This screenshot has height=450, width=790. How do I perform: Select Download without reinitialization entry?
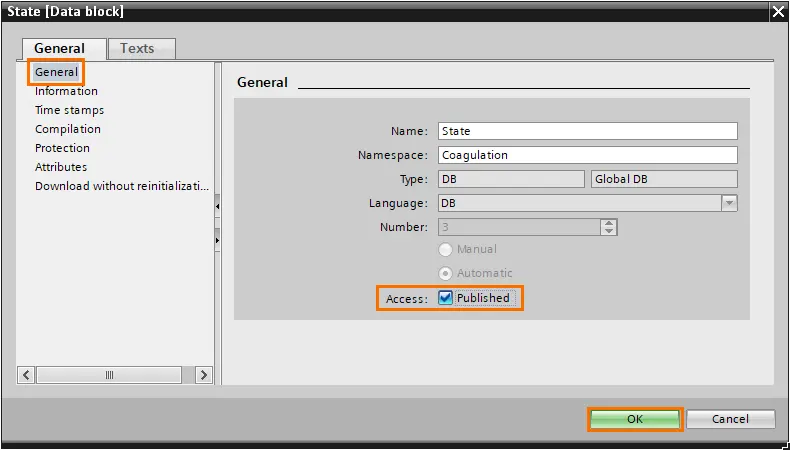point(122,186)
